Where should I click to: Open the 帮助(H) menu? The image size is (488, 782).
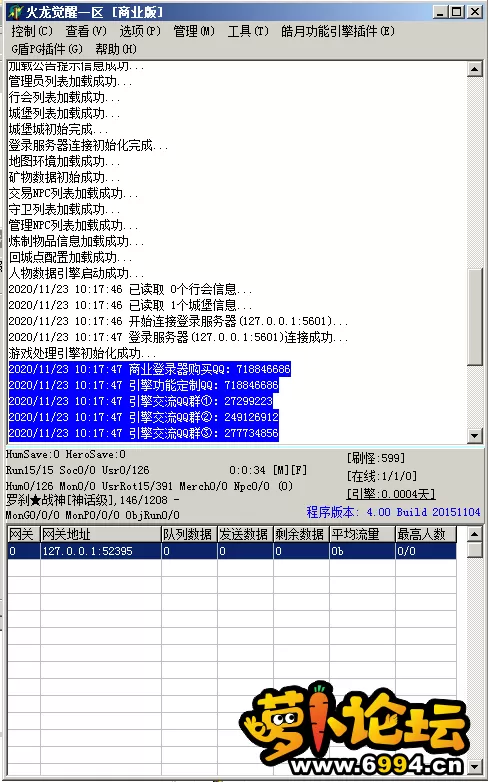coord(116,49)
